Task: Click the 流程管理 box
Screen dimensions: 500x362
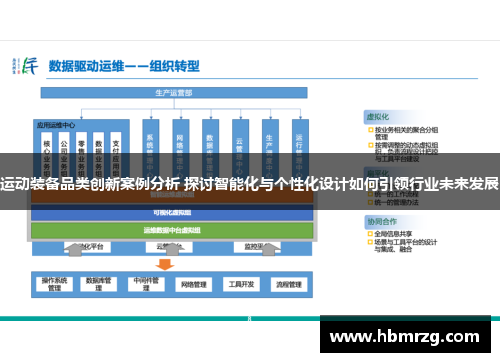Action: pos(289,285)
